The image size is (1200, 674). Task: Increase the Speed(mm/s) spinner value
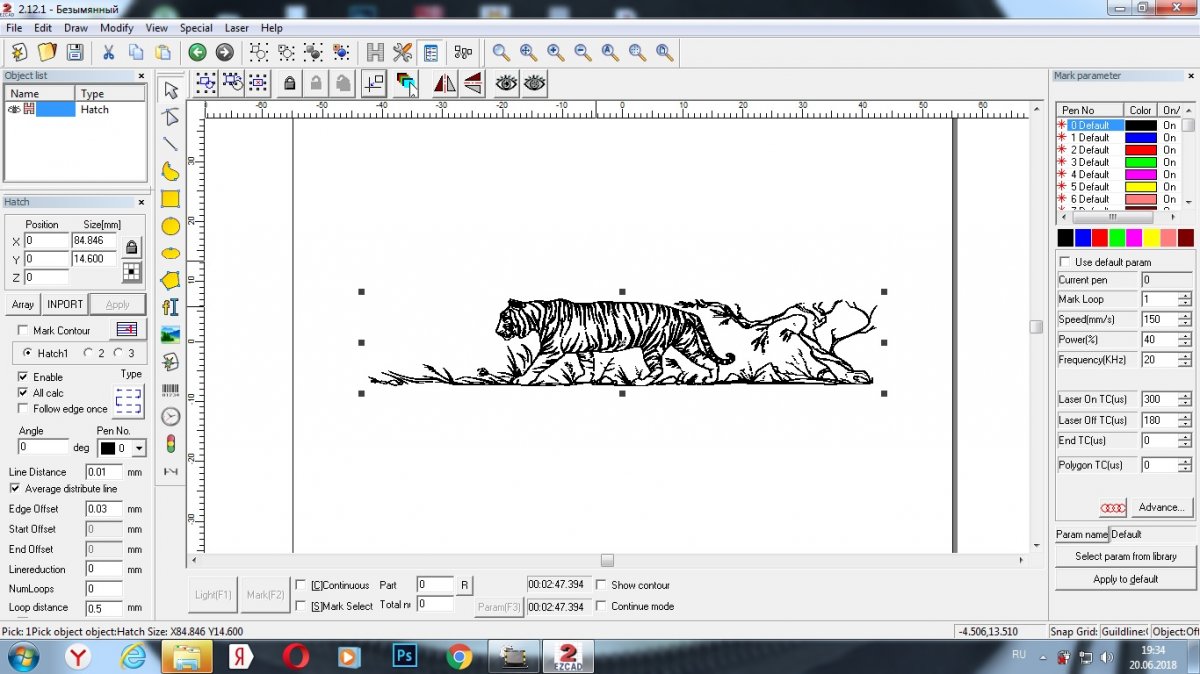[x=1185, y=316]
